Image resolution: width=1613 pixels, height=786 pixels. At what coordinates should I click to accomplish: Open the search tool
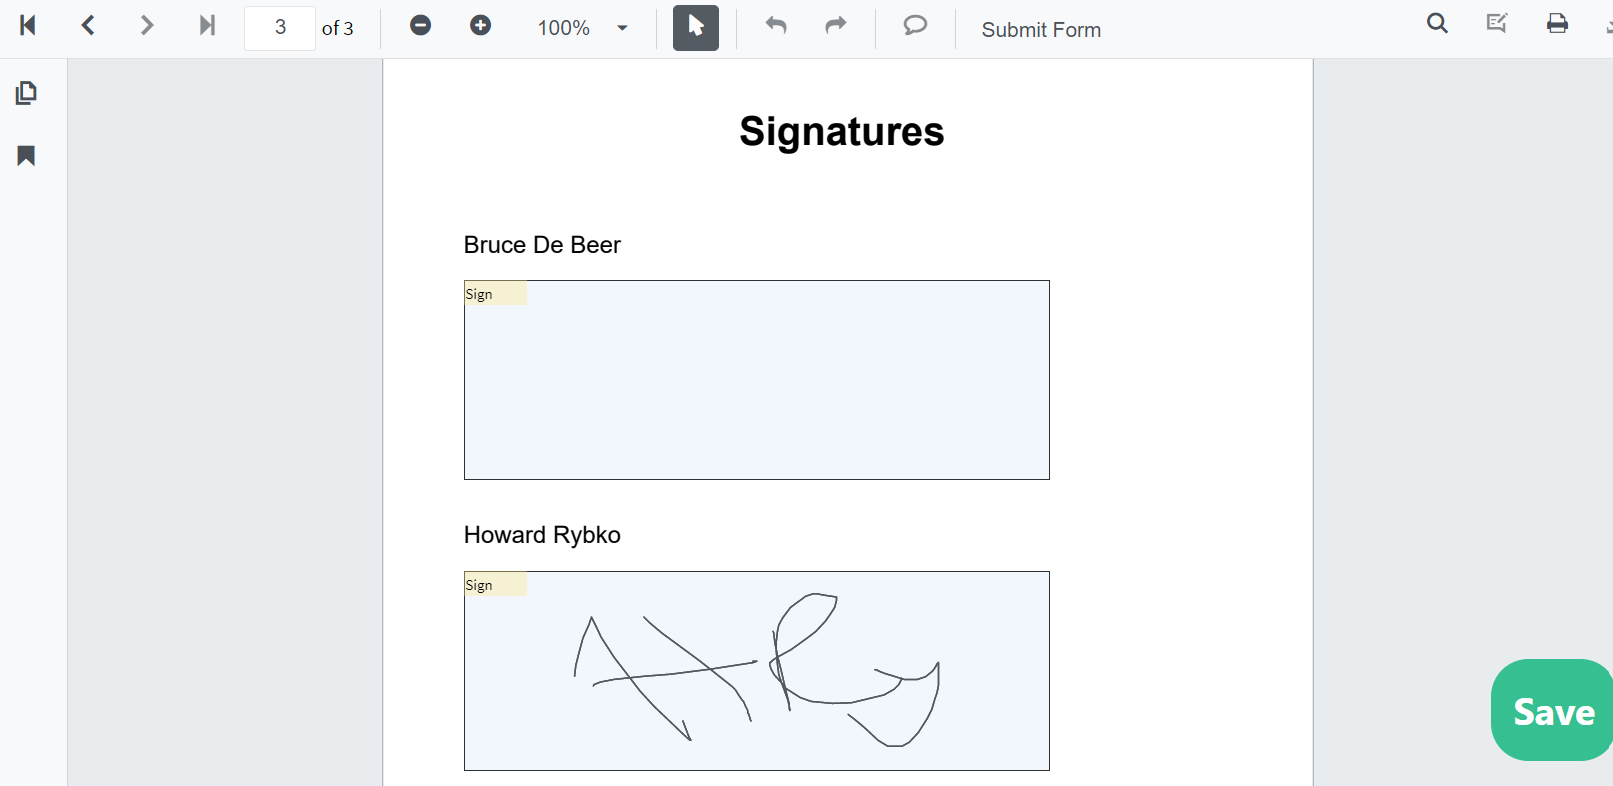pos(1437,24)
